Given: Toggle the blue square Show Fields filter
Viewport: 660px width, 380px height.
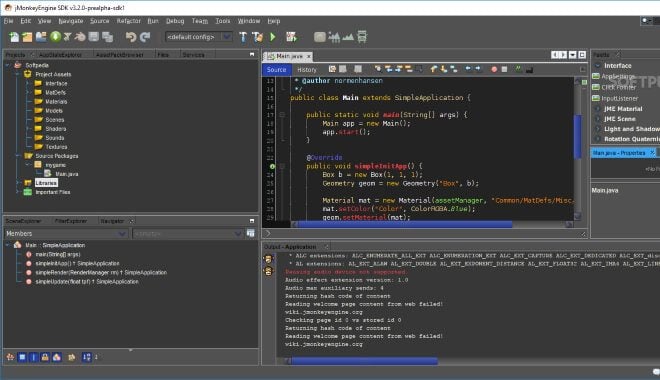Looking at the screenshot, I should [22, 357].
